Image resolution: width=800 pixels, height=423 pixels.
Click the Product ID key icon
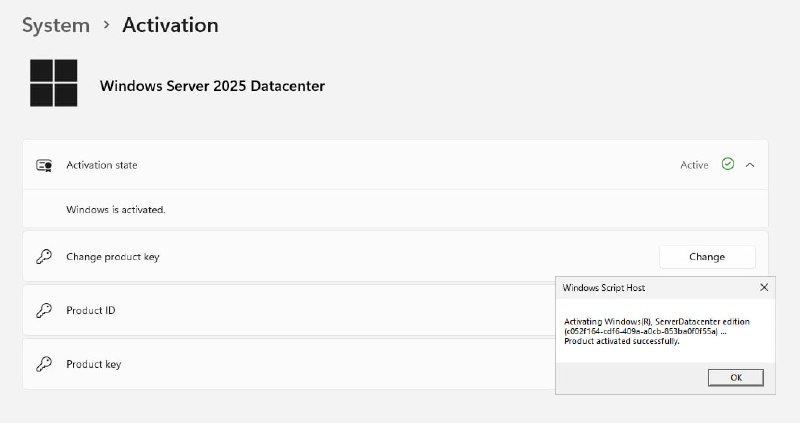[44, 311]
